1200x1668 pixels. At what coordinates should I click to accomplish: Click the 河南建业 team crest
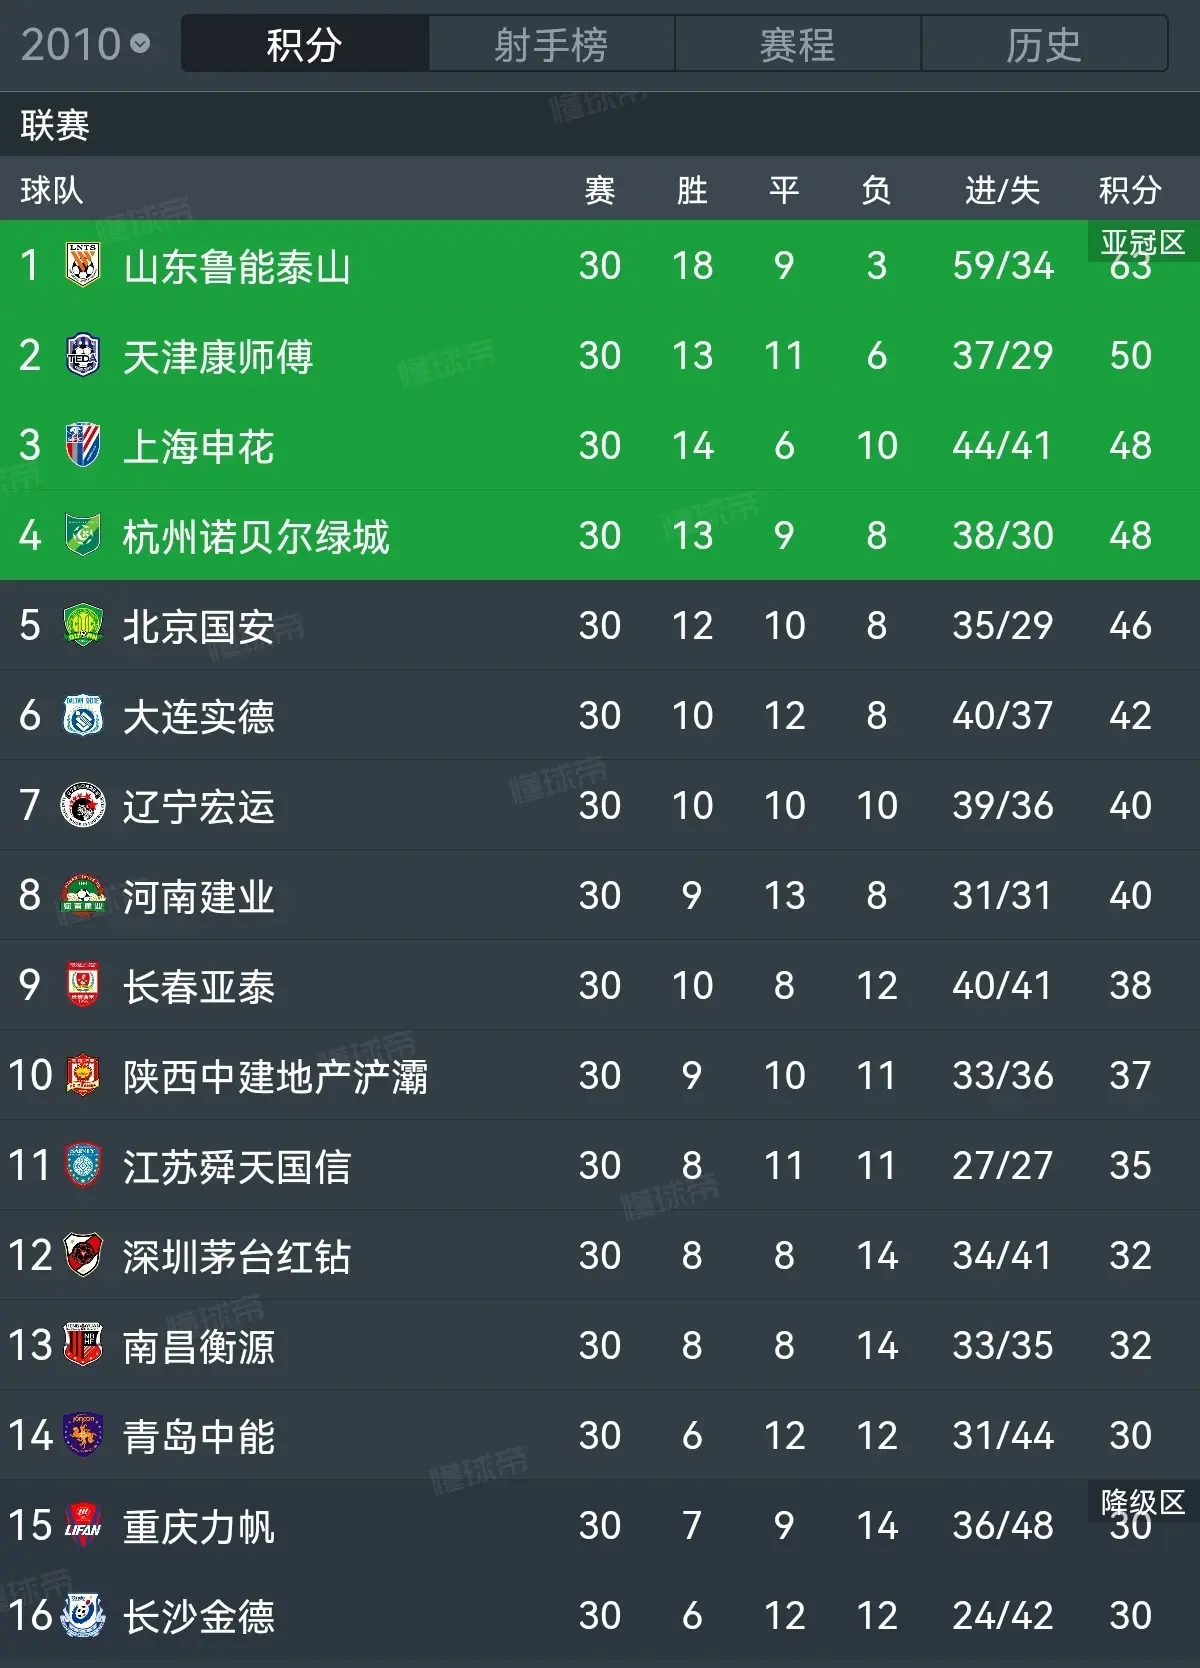click(x=83, y=895)
